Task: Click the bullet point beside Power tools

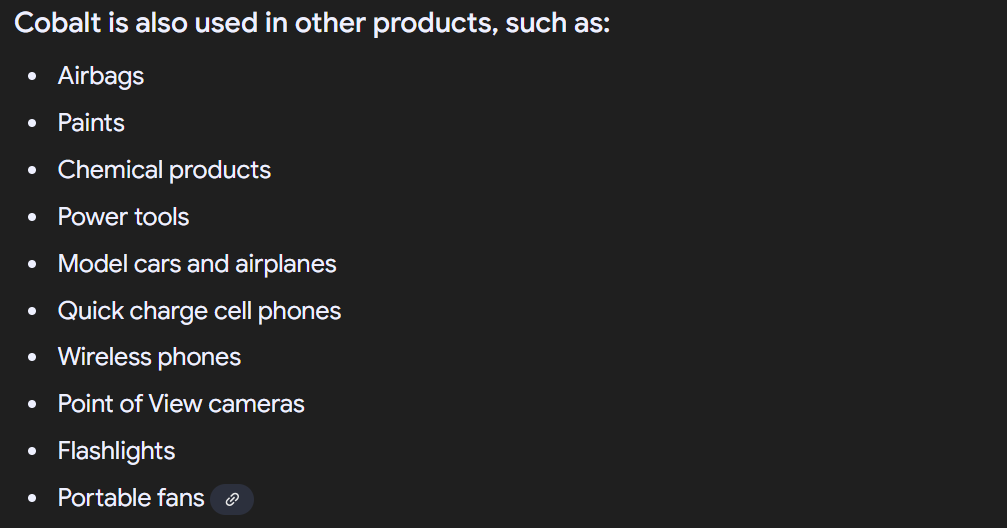Action: click(33, 217)
